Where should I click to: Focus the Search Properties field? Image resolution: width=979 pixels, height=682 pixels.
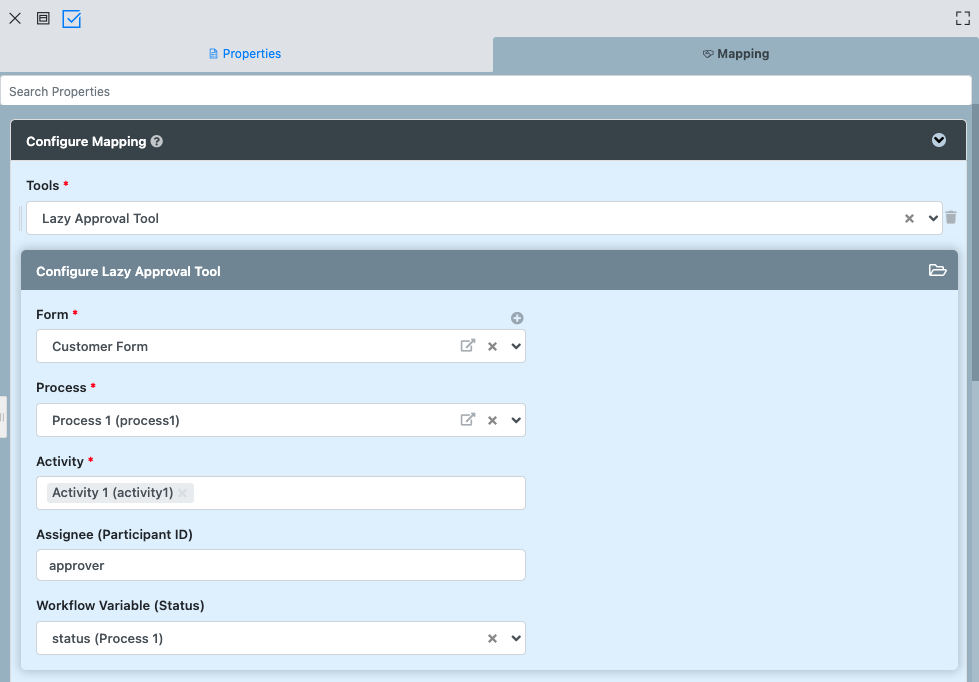point(486,91)
